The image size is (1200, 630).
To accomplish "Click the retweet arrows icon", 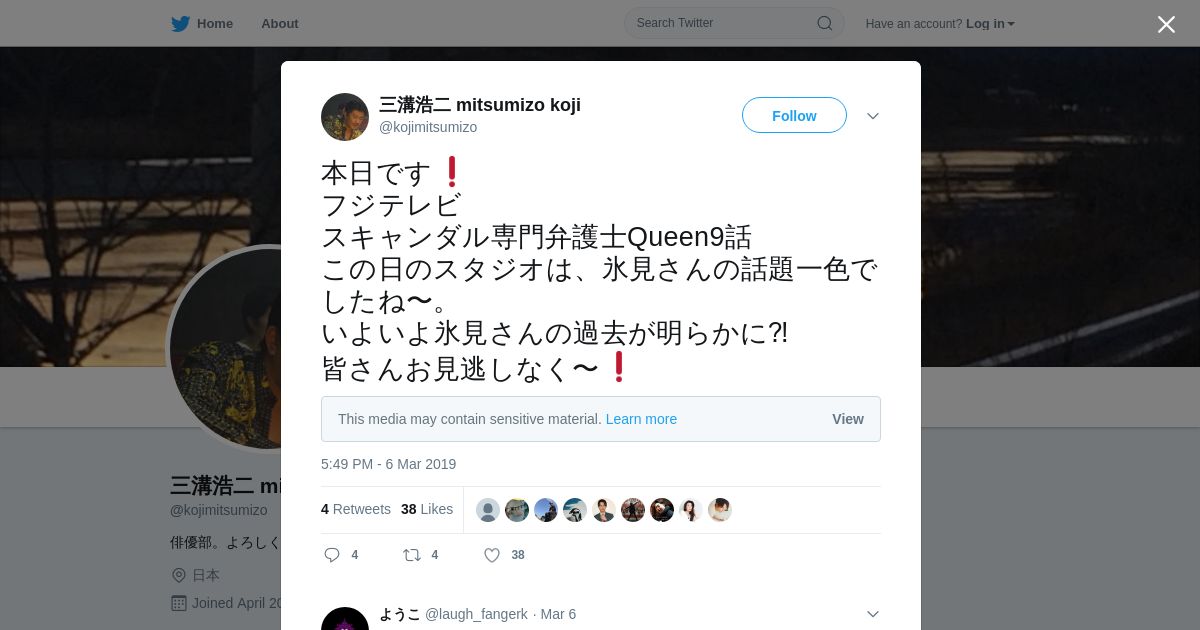I will coord(411,555).
